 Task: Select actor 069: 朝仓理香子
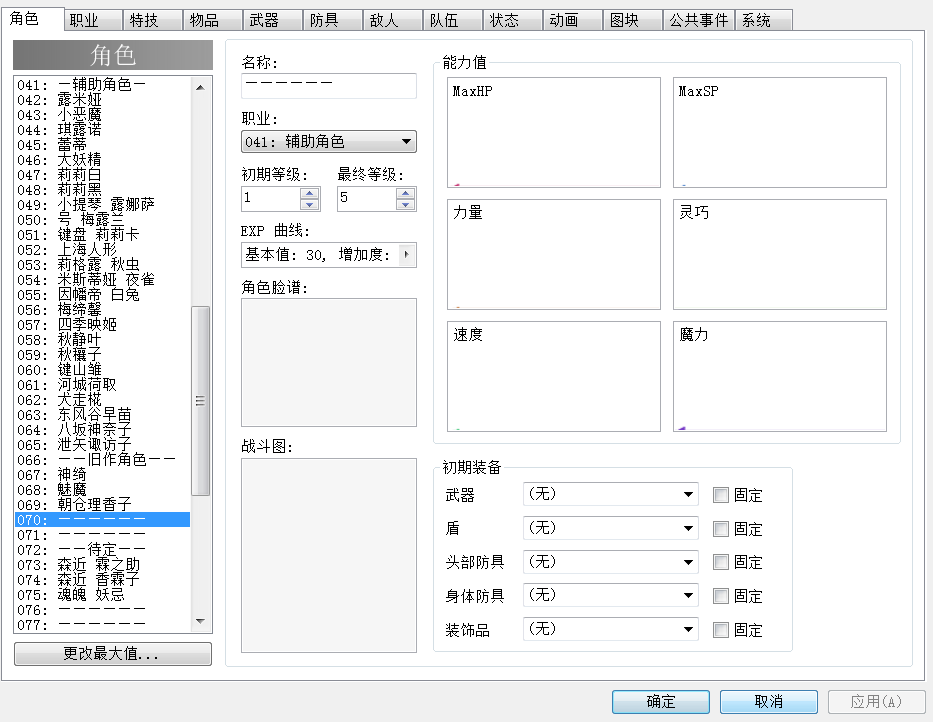tap(102, 505)
